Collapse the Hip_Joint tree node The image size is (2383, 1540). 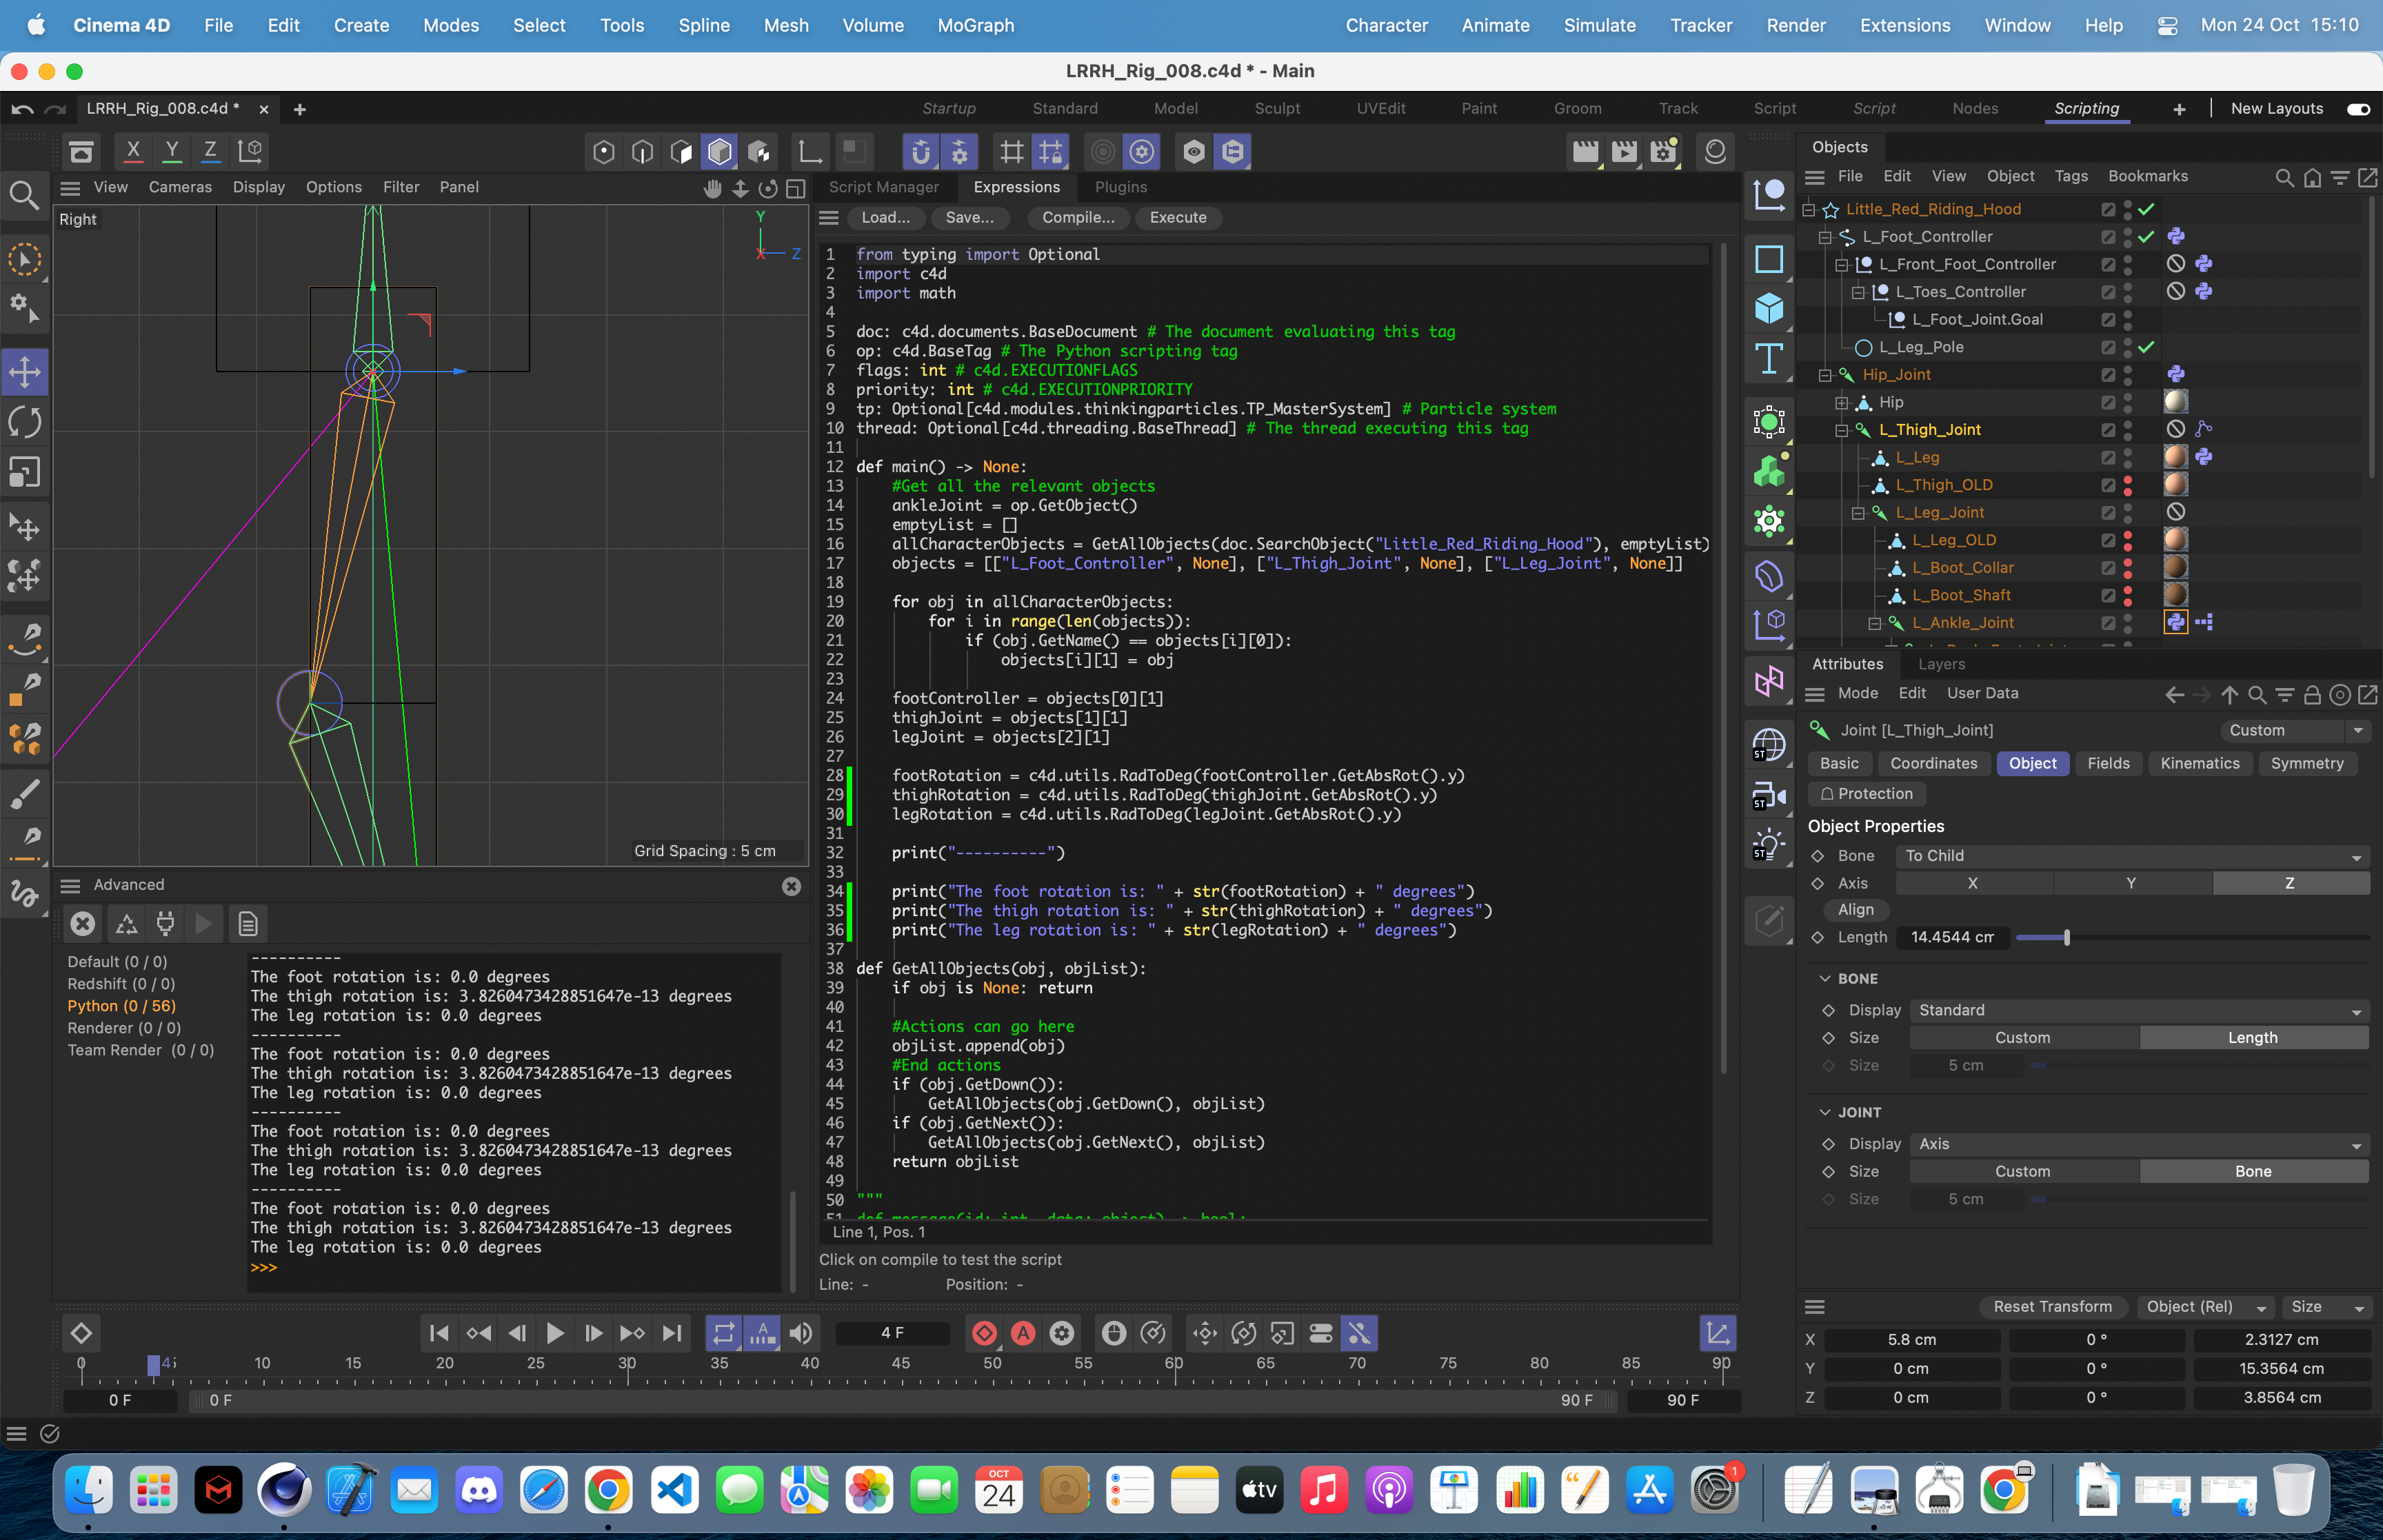[1825, 375]
